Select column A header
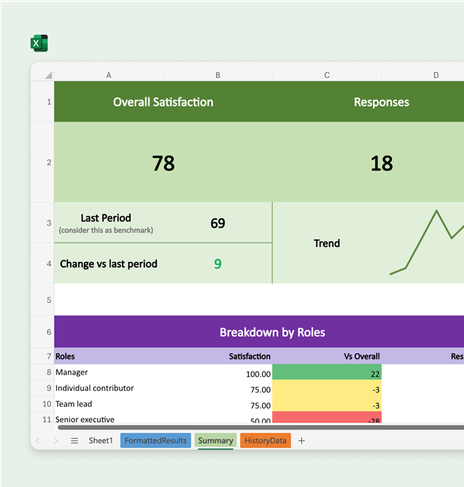Screen dimensions: 464x487 coord(109,75)
